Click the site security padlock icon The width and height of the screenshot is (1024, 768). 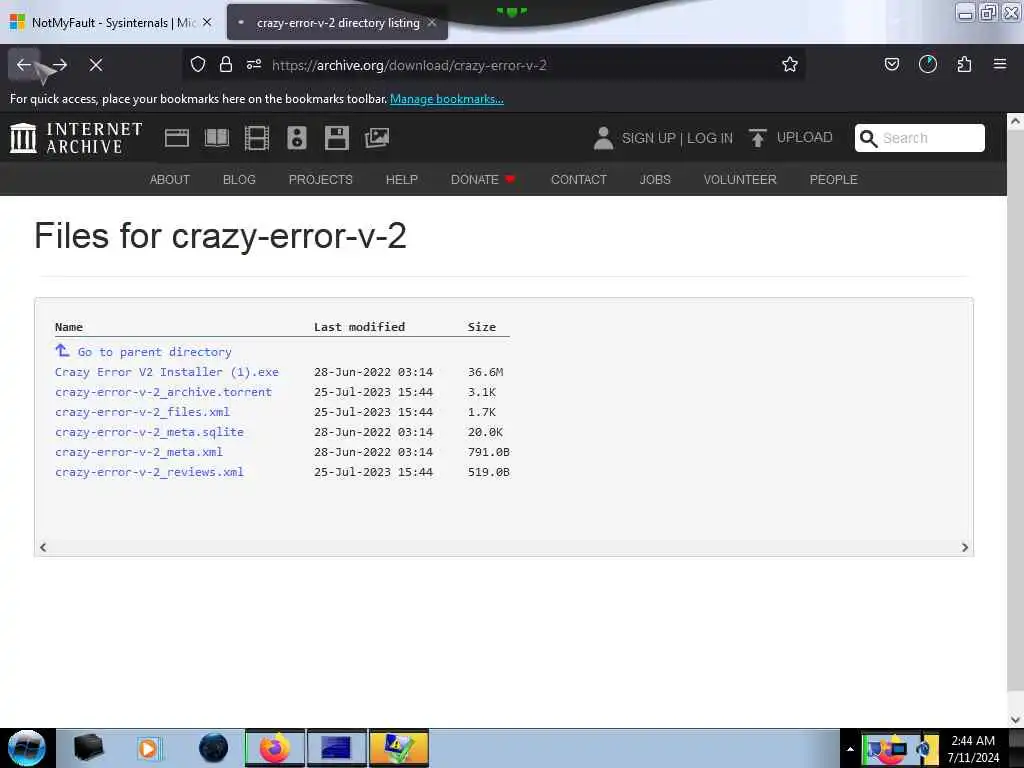[x=226, y=64]
